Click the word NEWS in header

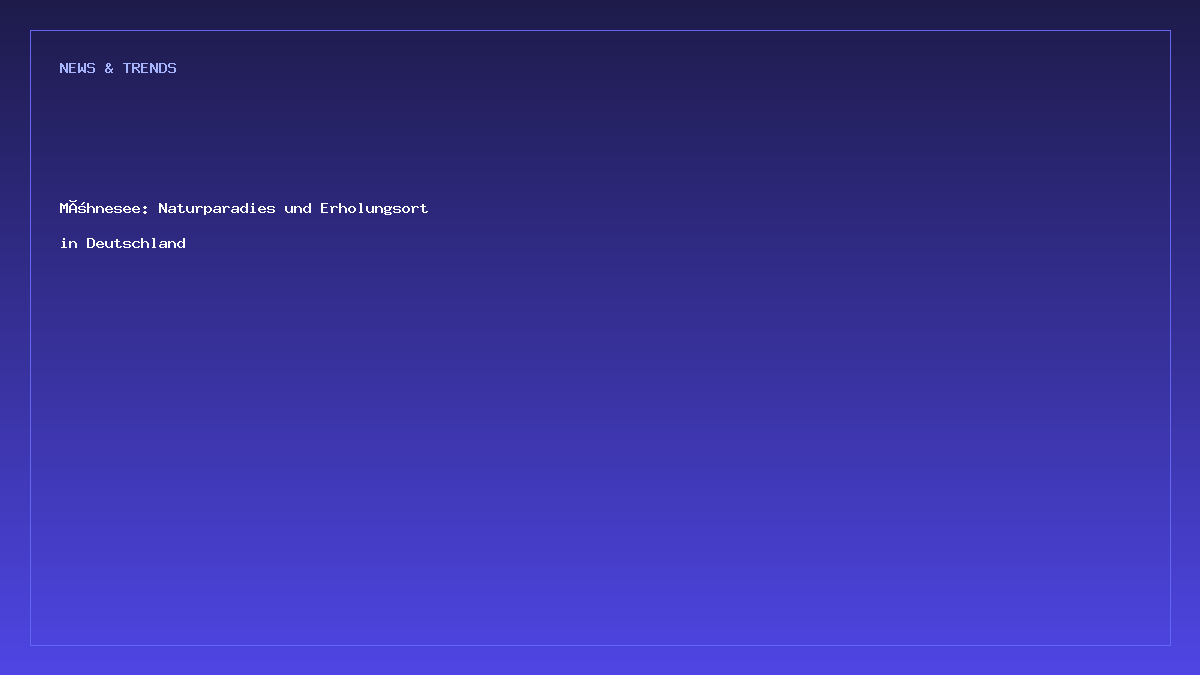click(78, 68)
